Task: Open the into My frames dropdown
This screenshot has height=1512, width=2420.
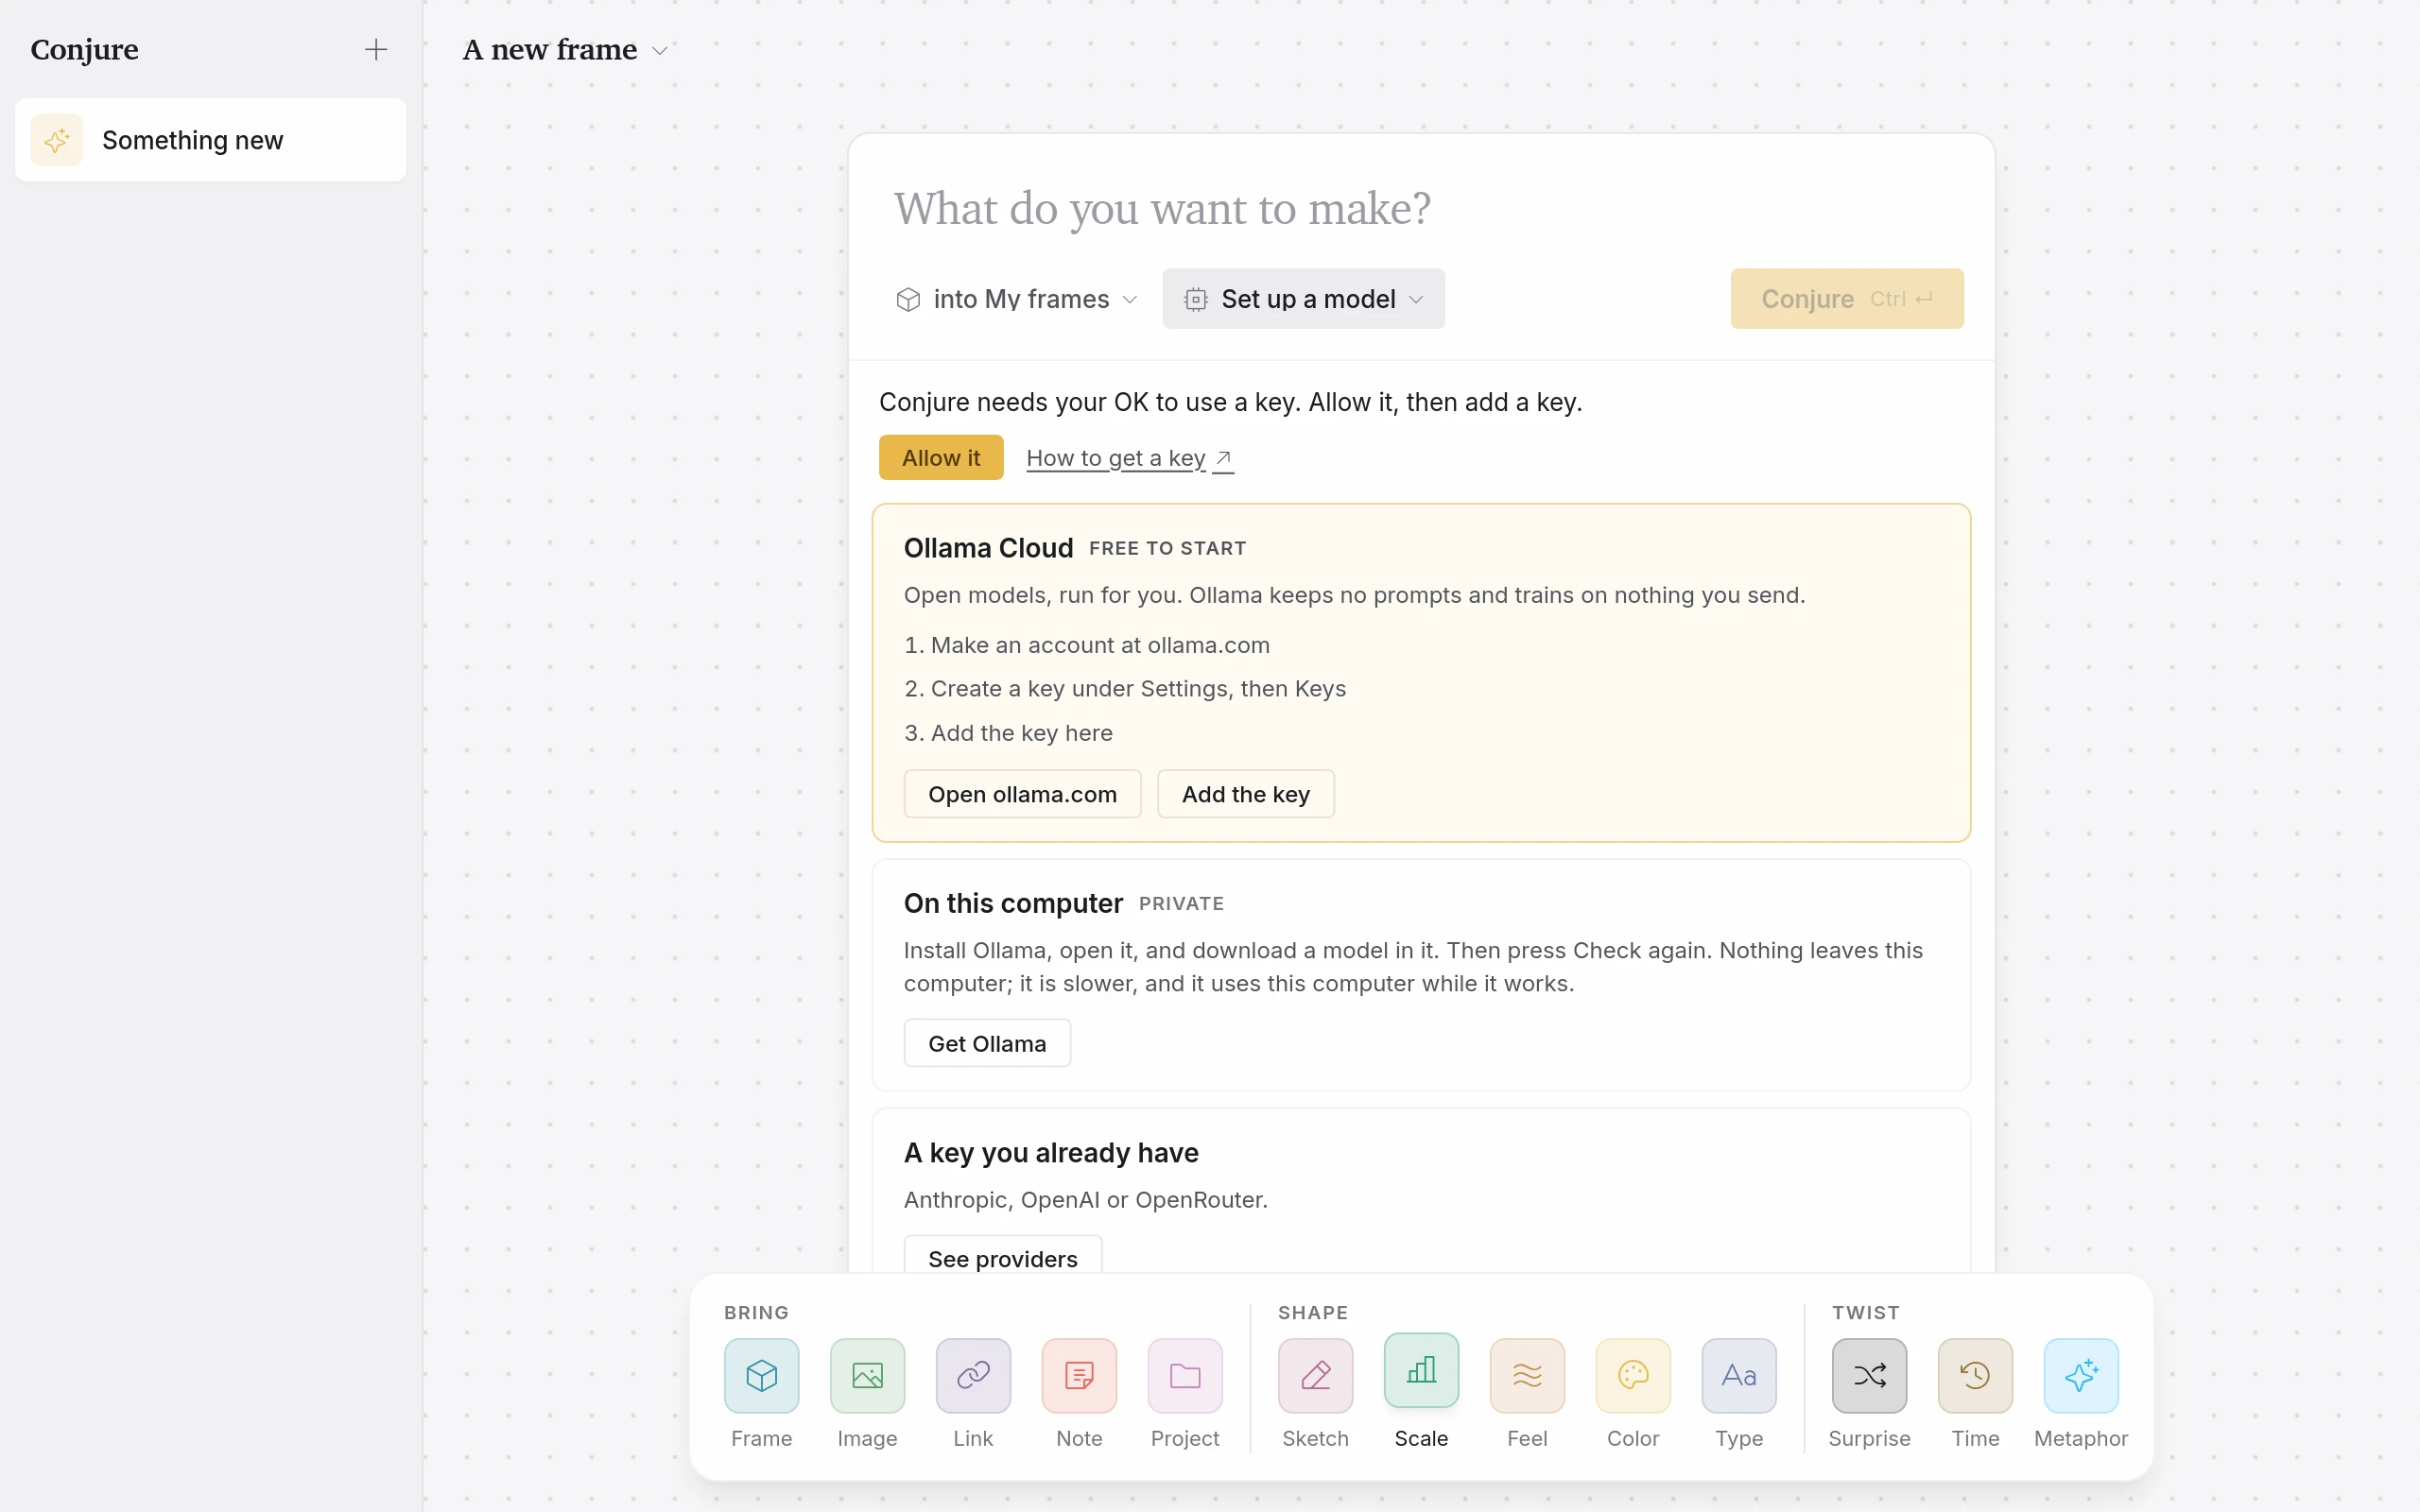Action: click(x=1016, y=299)
